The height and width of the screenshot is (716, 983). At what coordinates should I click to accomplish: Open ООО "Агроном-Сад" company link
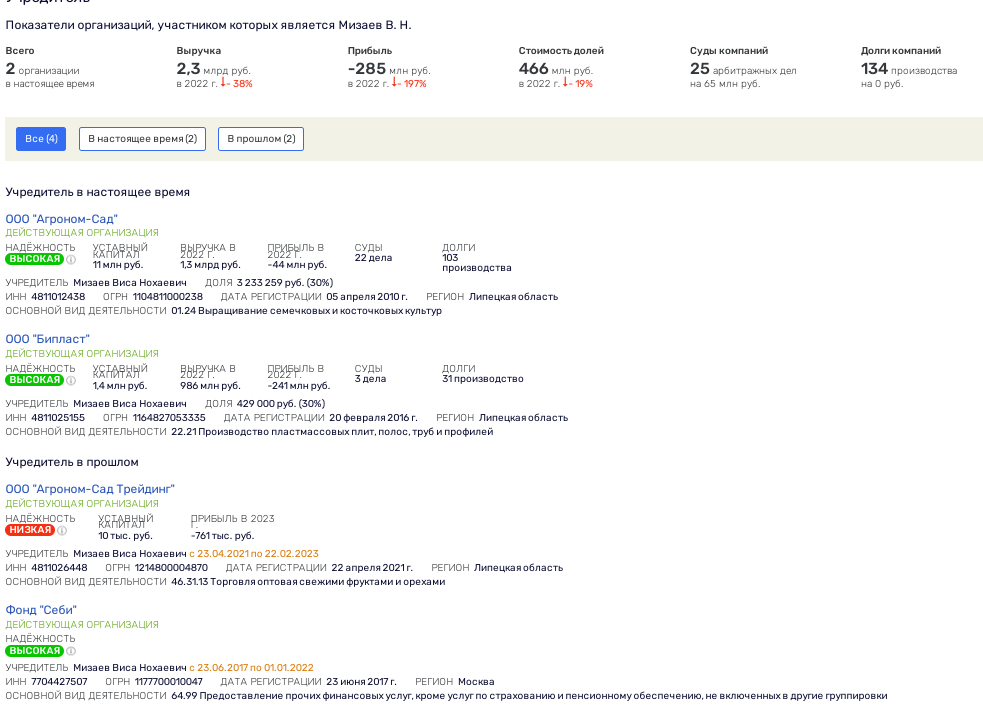pyautogui.click(x=61, y=219)
